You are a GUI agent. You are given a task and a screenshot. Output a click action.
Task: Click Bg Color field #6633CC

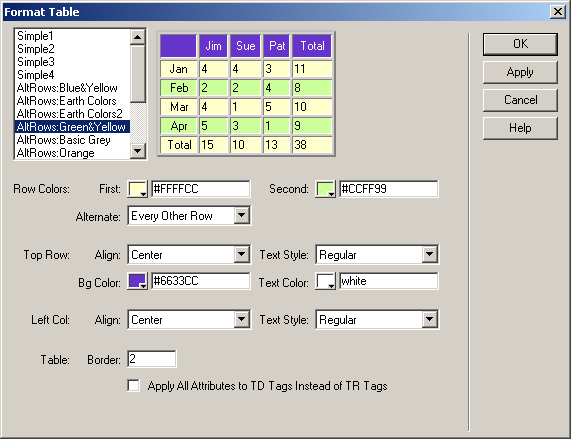click(201, 281)
